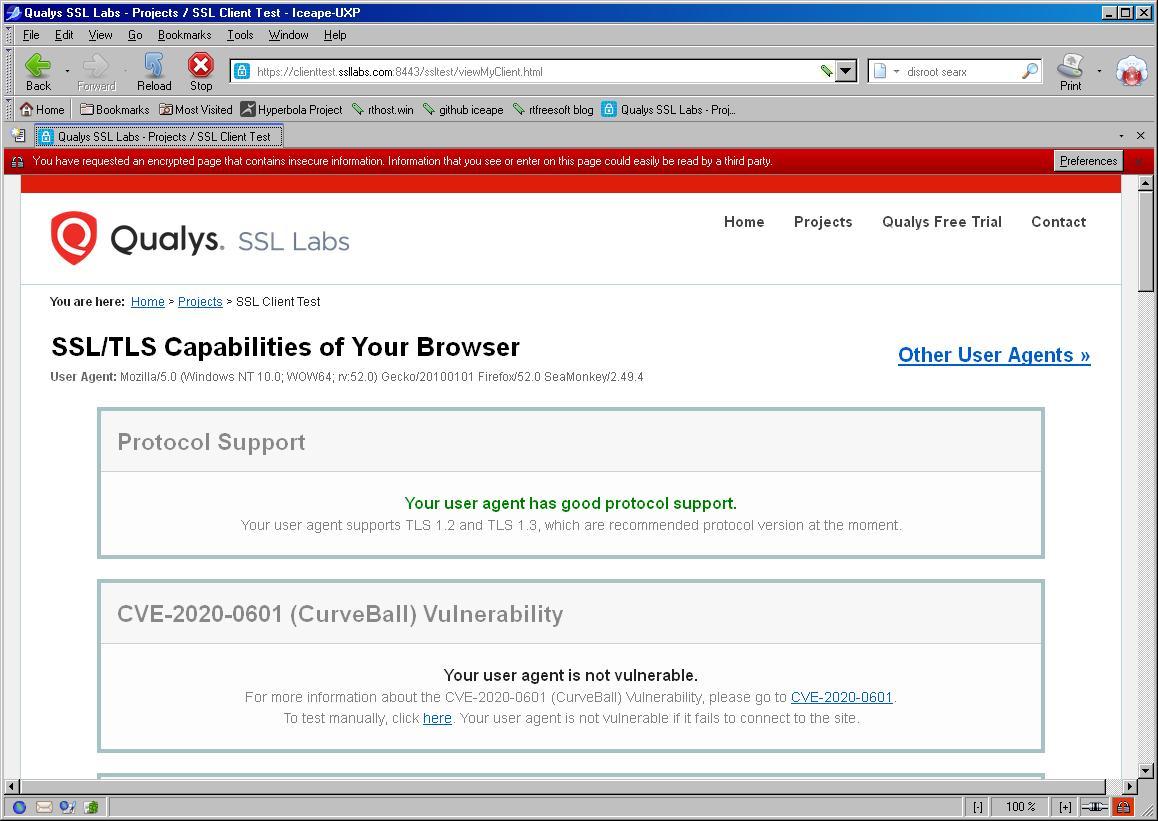The width and height of the screenshot is (1158, 821).
Task: Open a new tab with the new tab icon
Action: coord(18,136)
